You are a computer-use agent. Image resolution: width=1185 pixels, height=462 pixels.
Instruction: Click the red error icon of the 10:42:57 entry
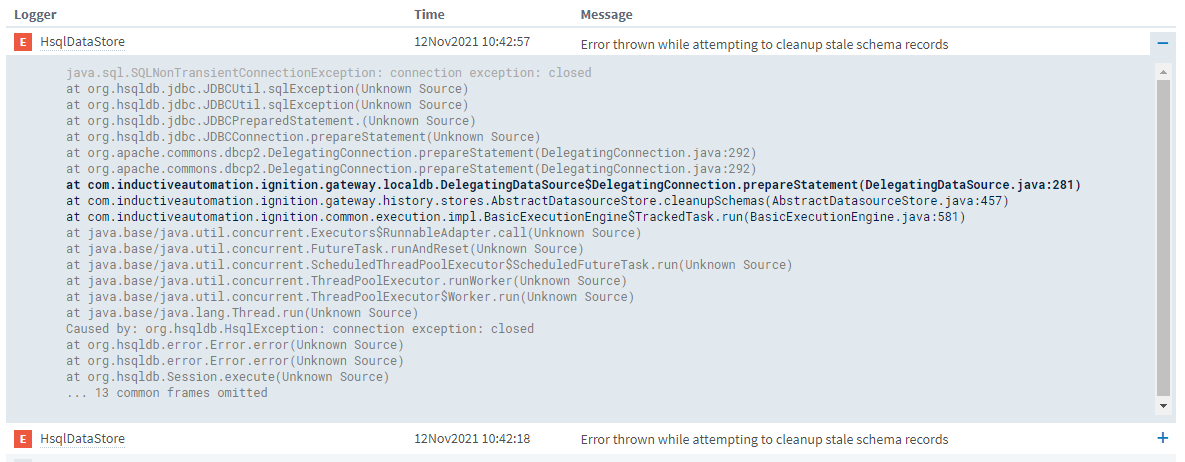pyautogui.click(x=23, y=42)
